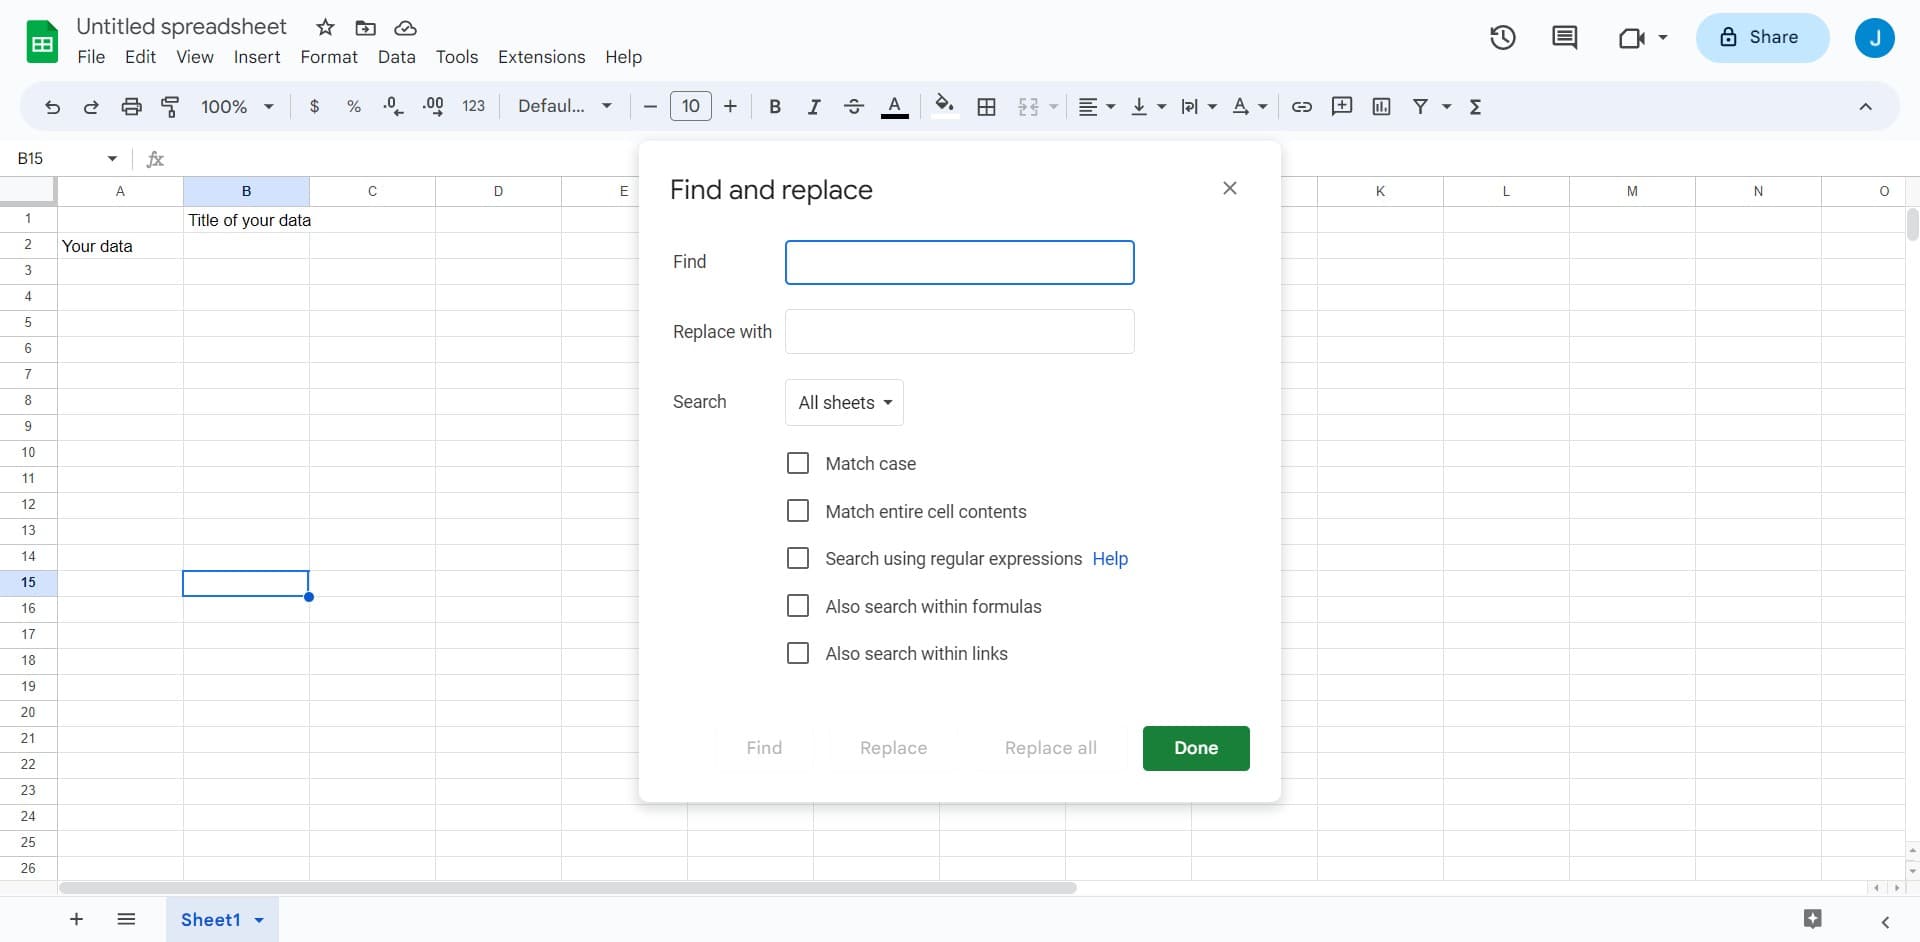Screen dimensions: 1920x942
Task: Create a filter
Action: [x=1421, y=106]
